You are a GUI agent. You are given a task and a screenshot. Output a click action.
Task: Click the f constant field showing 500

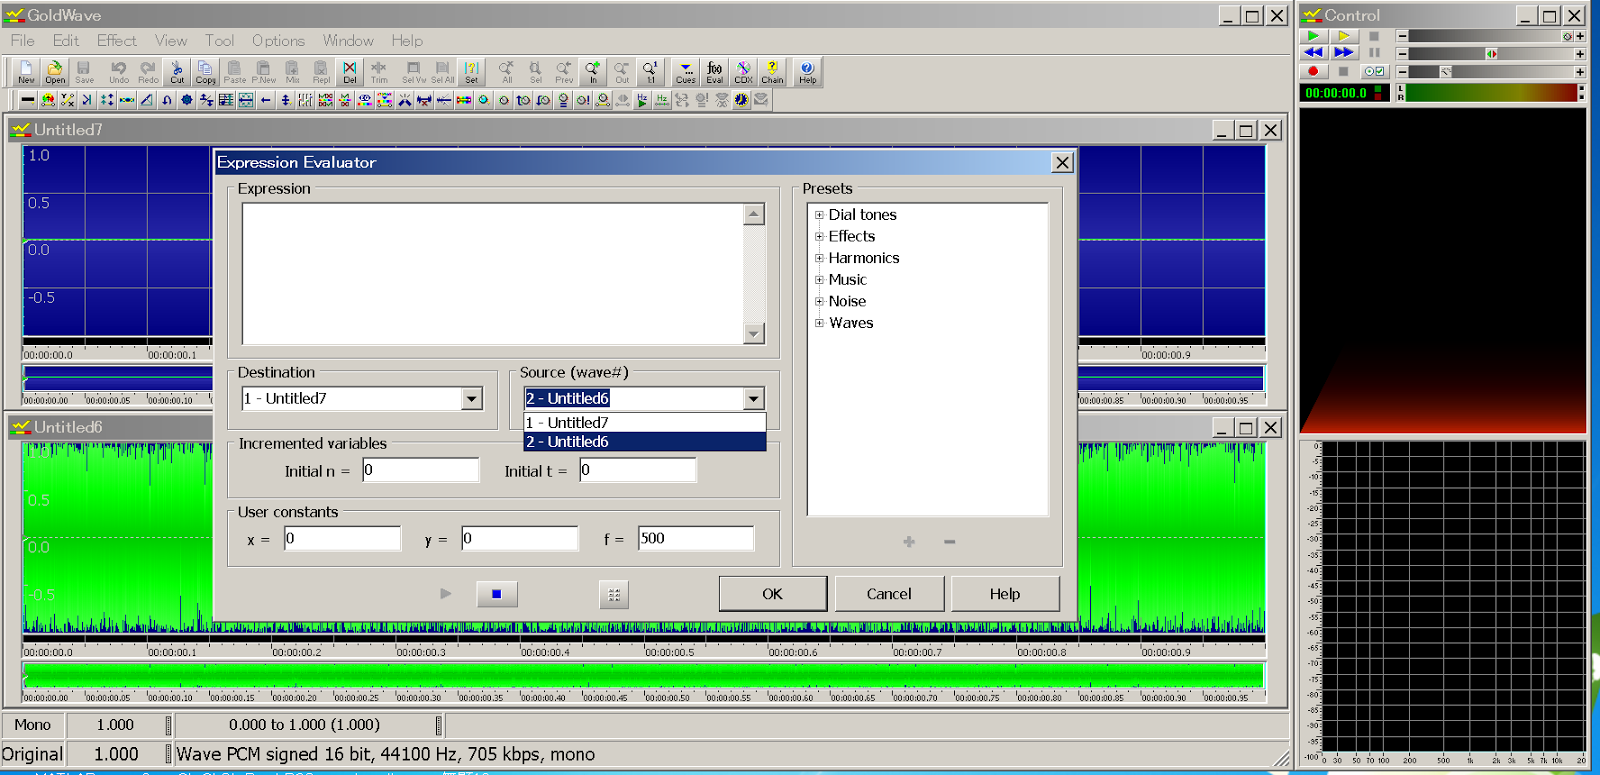coord(696,539)
